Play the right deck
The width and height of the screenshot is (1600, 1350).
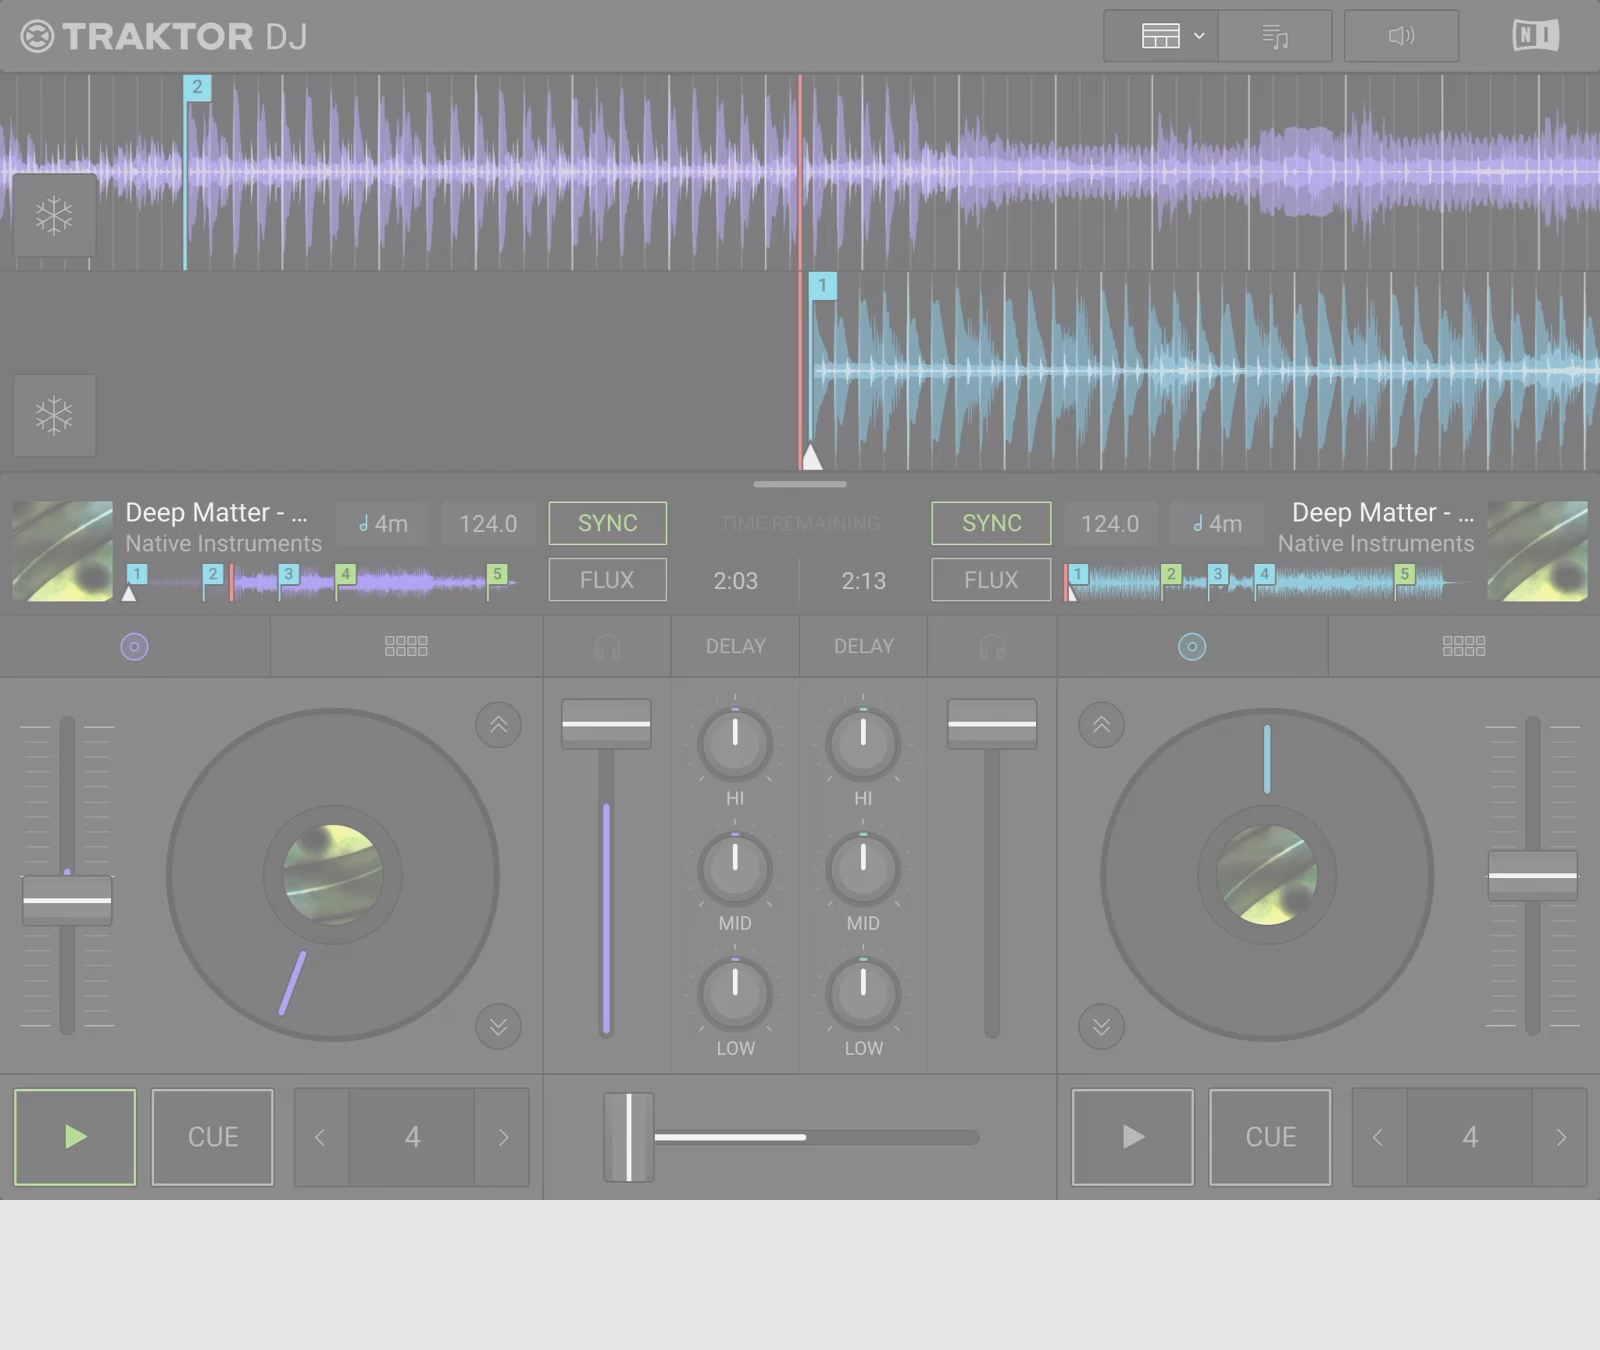[x=1132, y=1137]
